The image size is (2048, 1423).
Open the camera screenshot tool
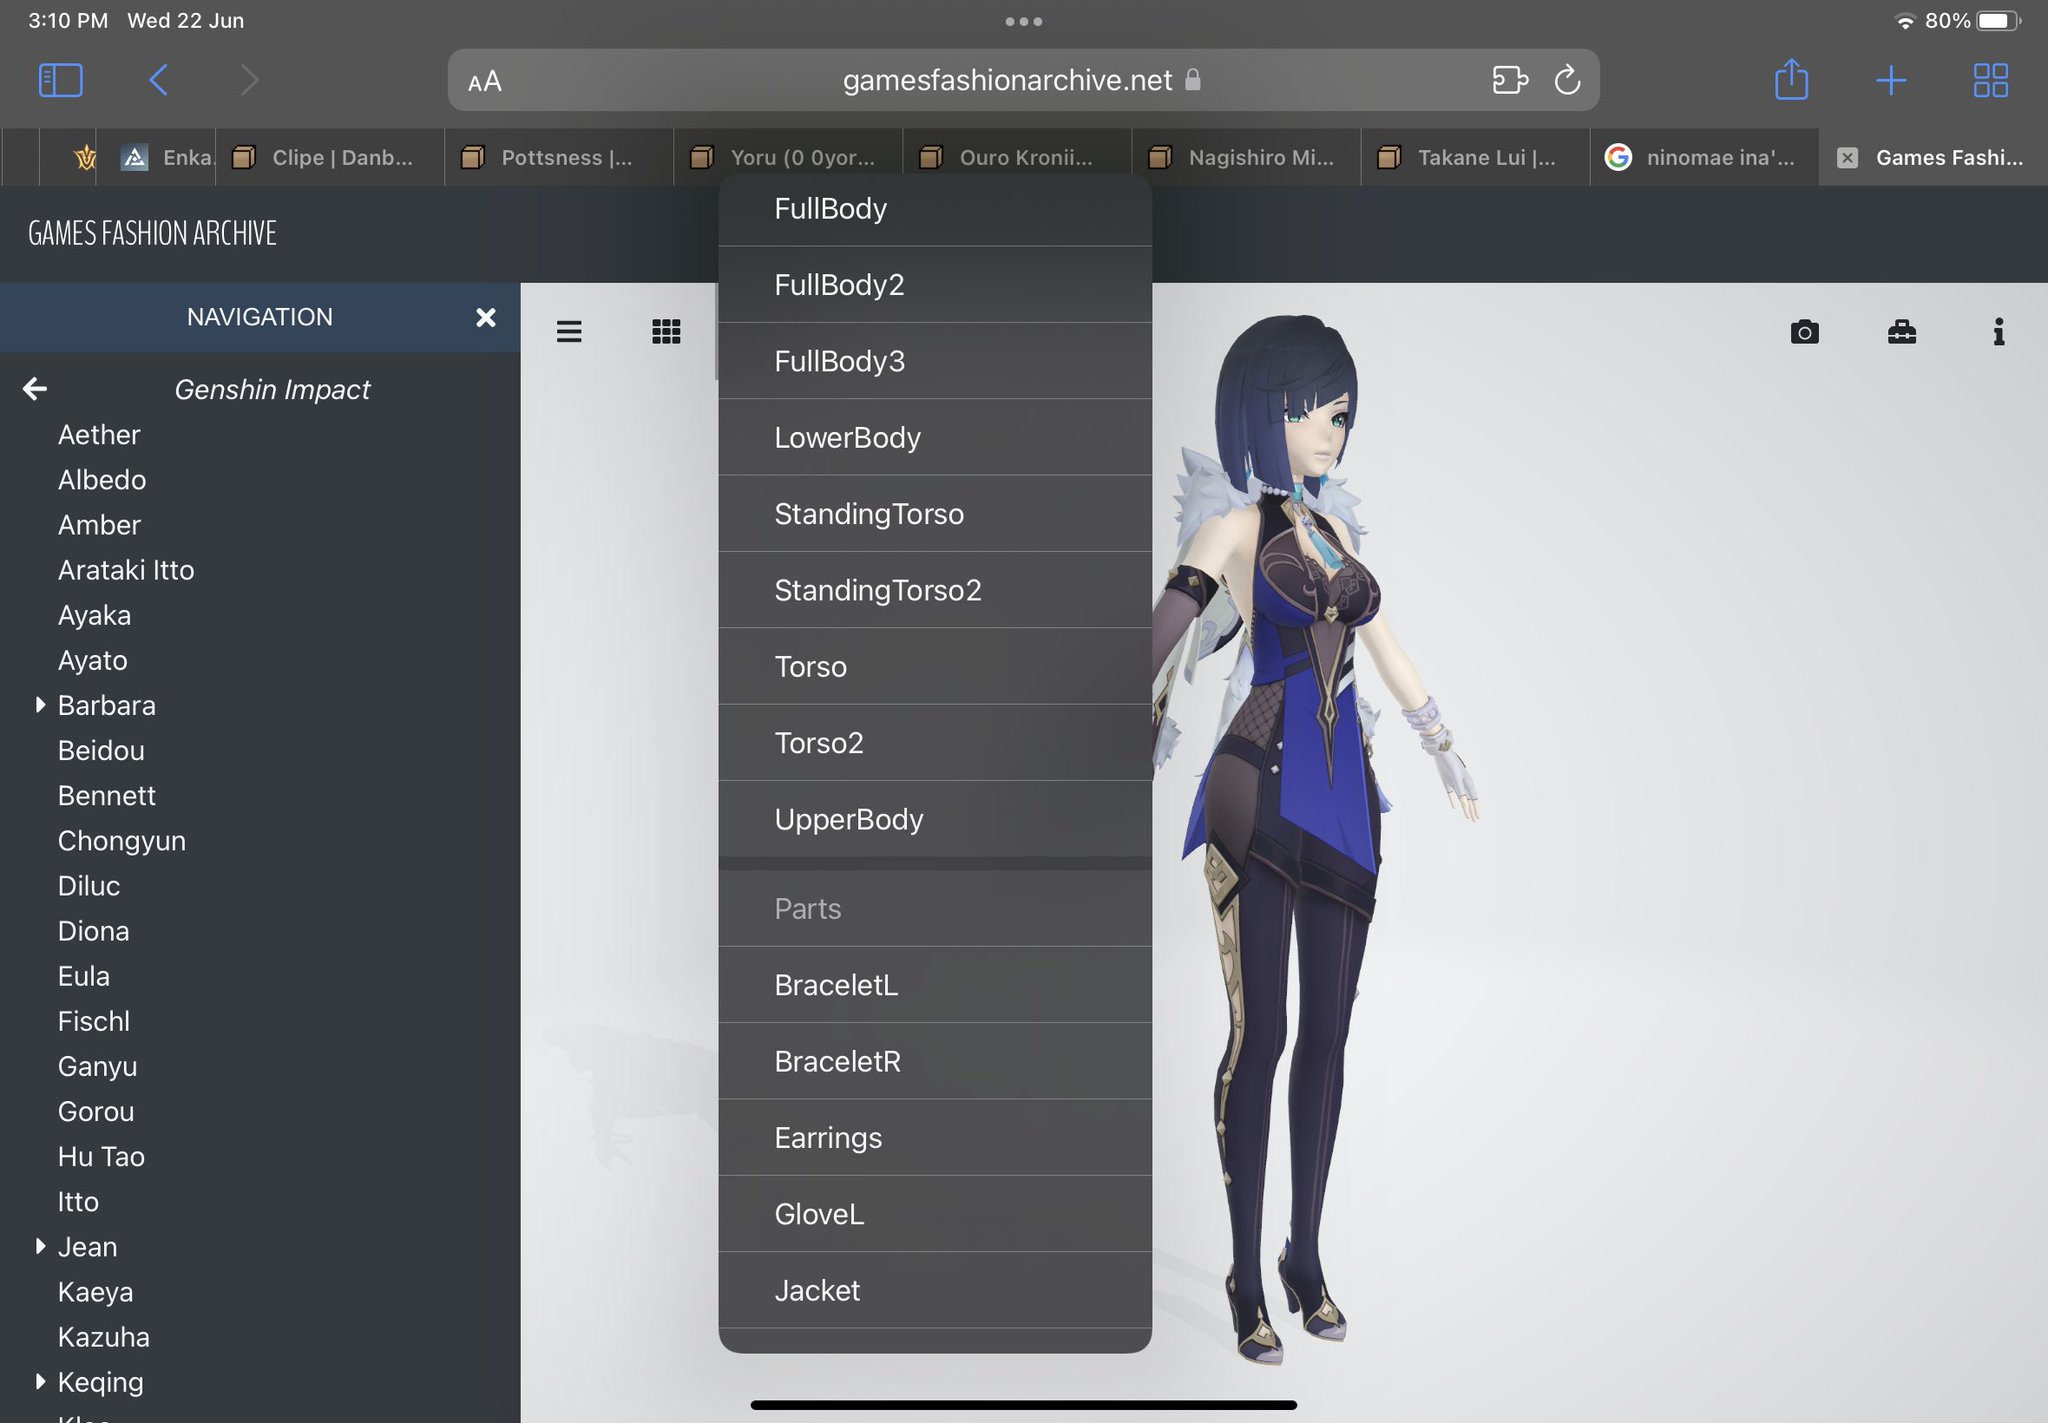click(x=1804, y=332)
